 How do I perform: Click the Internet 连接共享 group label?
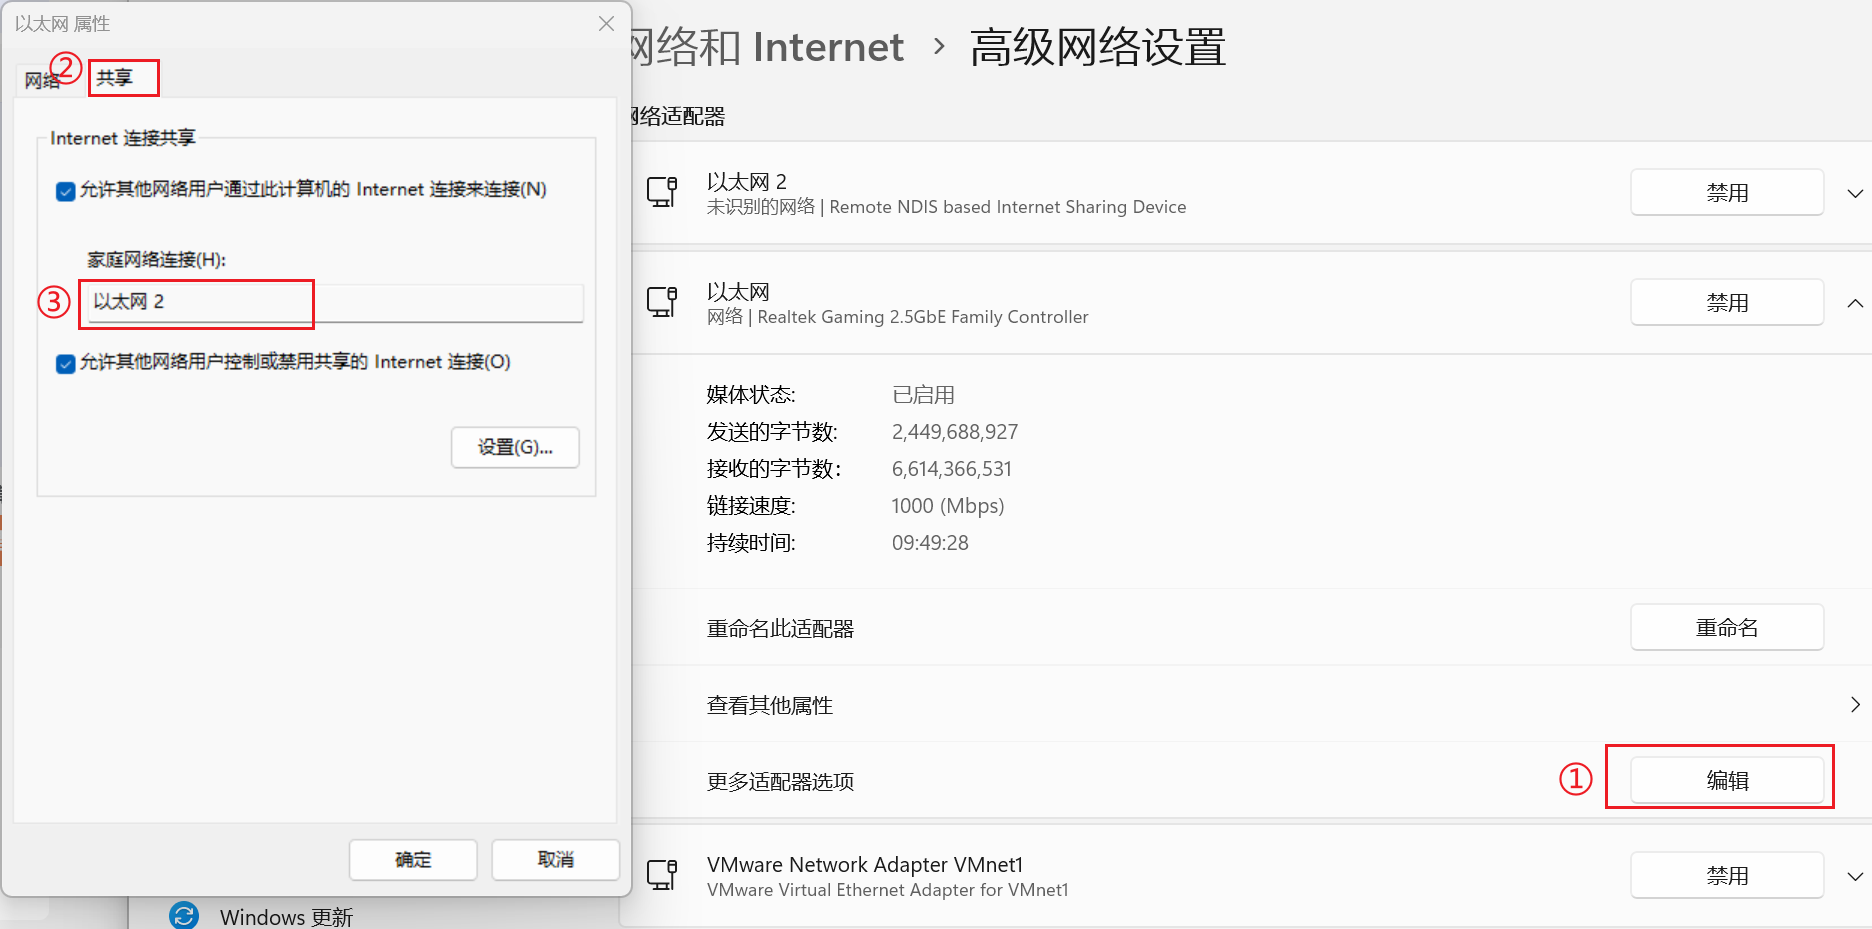[123, 138]
